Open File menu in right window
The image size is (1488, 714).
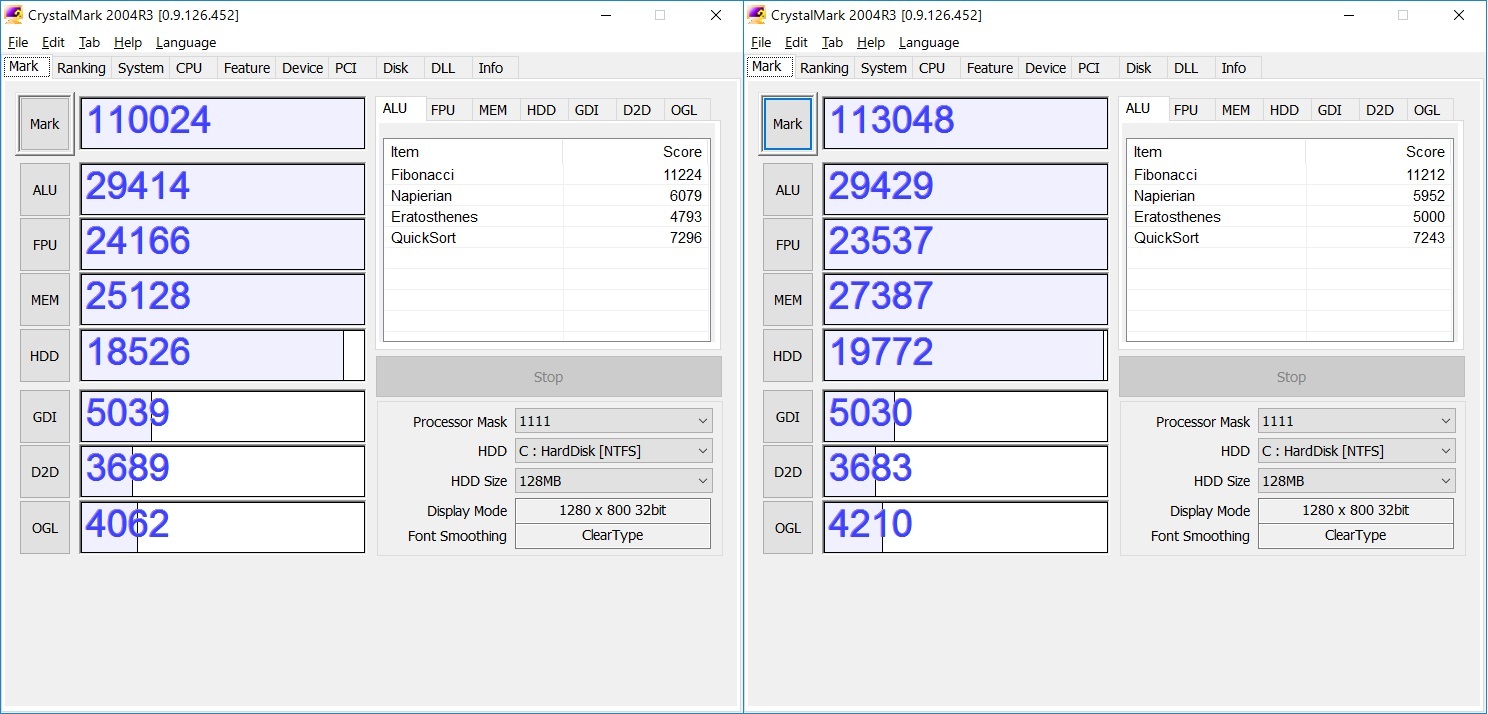[761, 42]
